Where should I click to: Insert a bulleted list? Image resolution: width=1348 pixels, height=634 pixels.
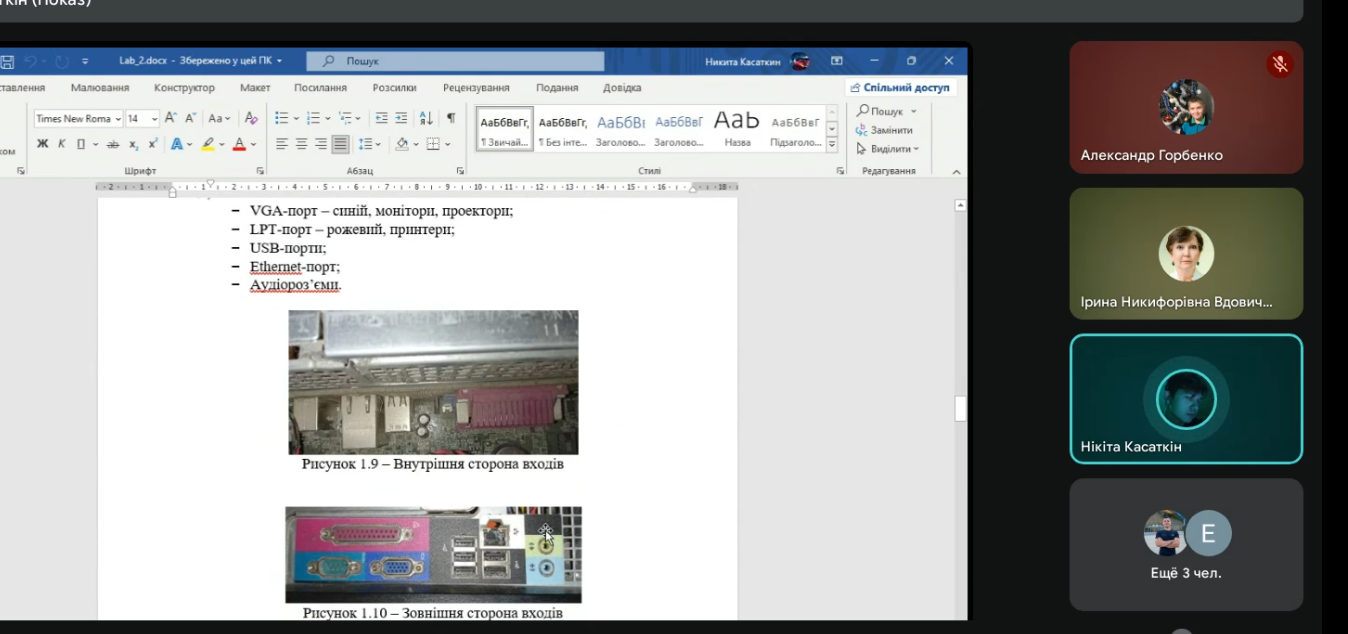pyautogui.click(x=282, y=118)
